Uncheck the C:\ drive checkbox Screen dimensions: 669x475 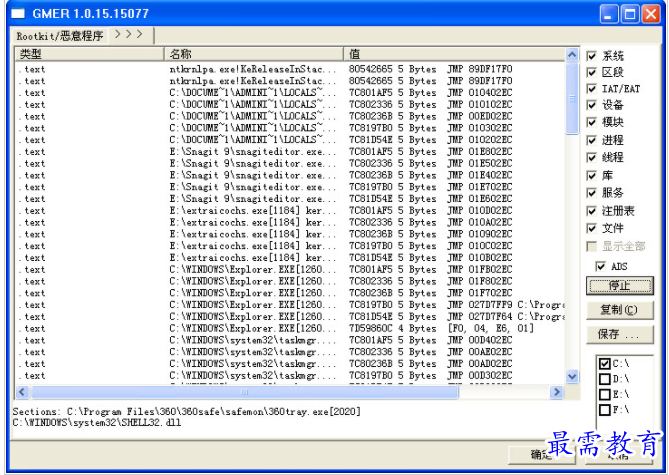coord(605,364)
